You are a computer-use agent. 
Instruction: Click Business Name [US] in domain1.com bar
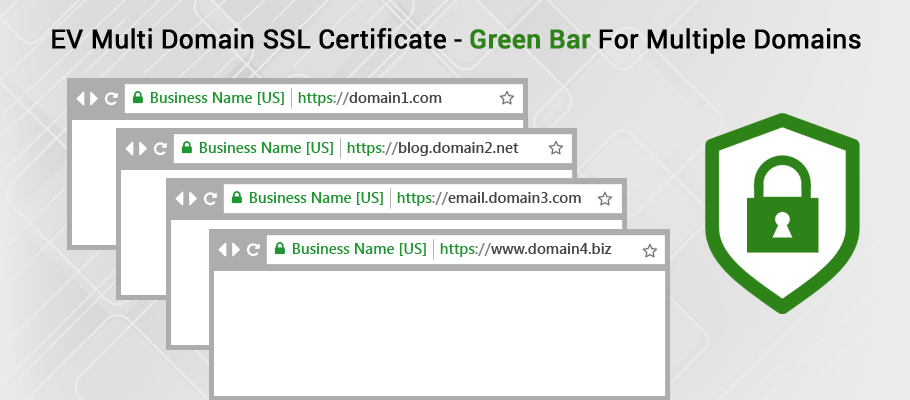[x=217, y=98]
